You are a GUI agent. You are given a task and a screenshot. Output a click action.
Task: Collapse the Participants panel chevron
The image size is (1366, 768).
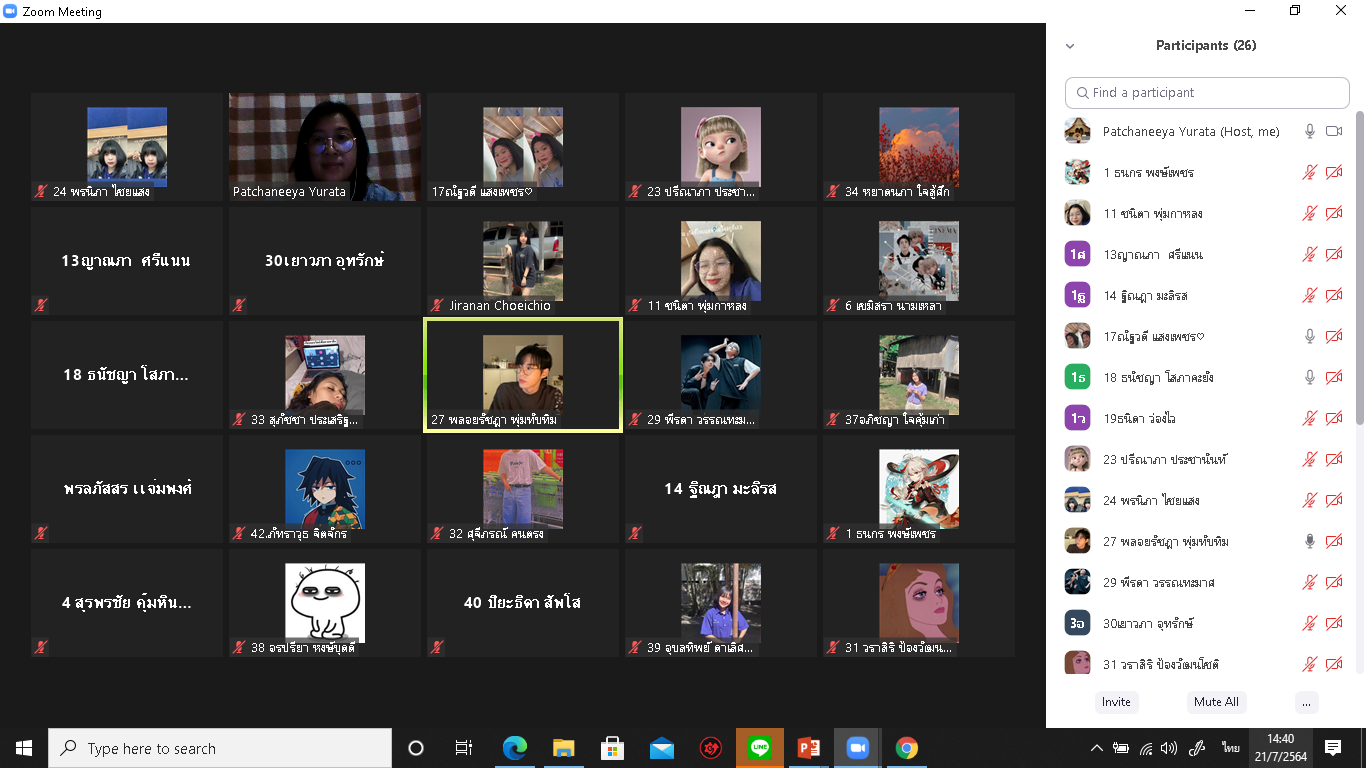(1070, 46)
